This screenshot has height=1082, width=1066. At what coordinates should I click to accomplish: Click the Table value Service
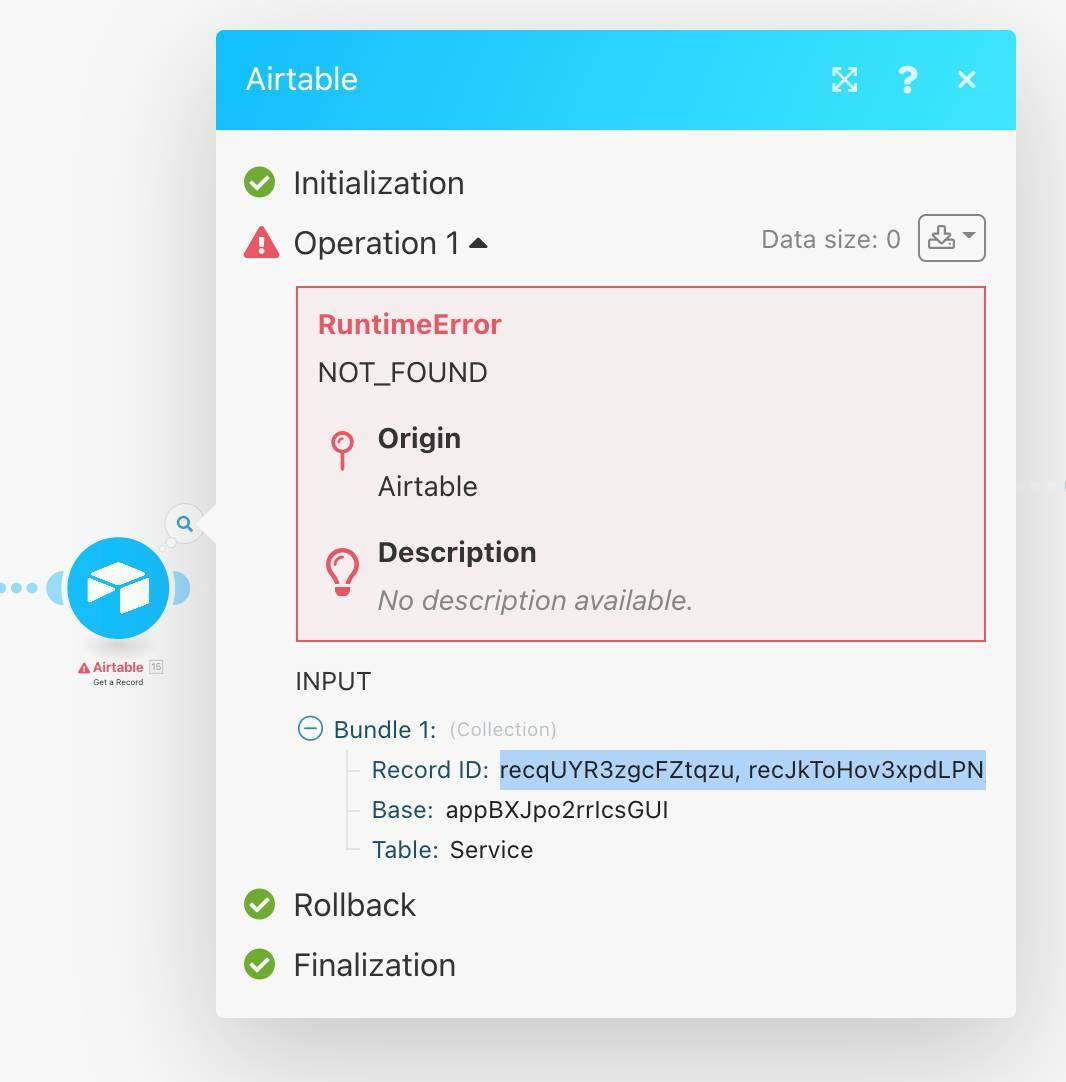491,849
